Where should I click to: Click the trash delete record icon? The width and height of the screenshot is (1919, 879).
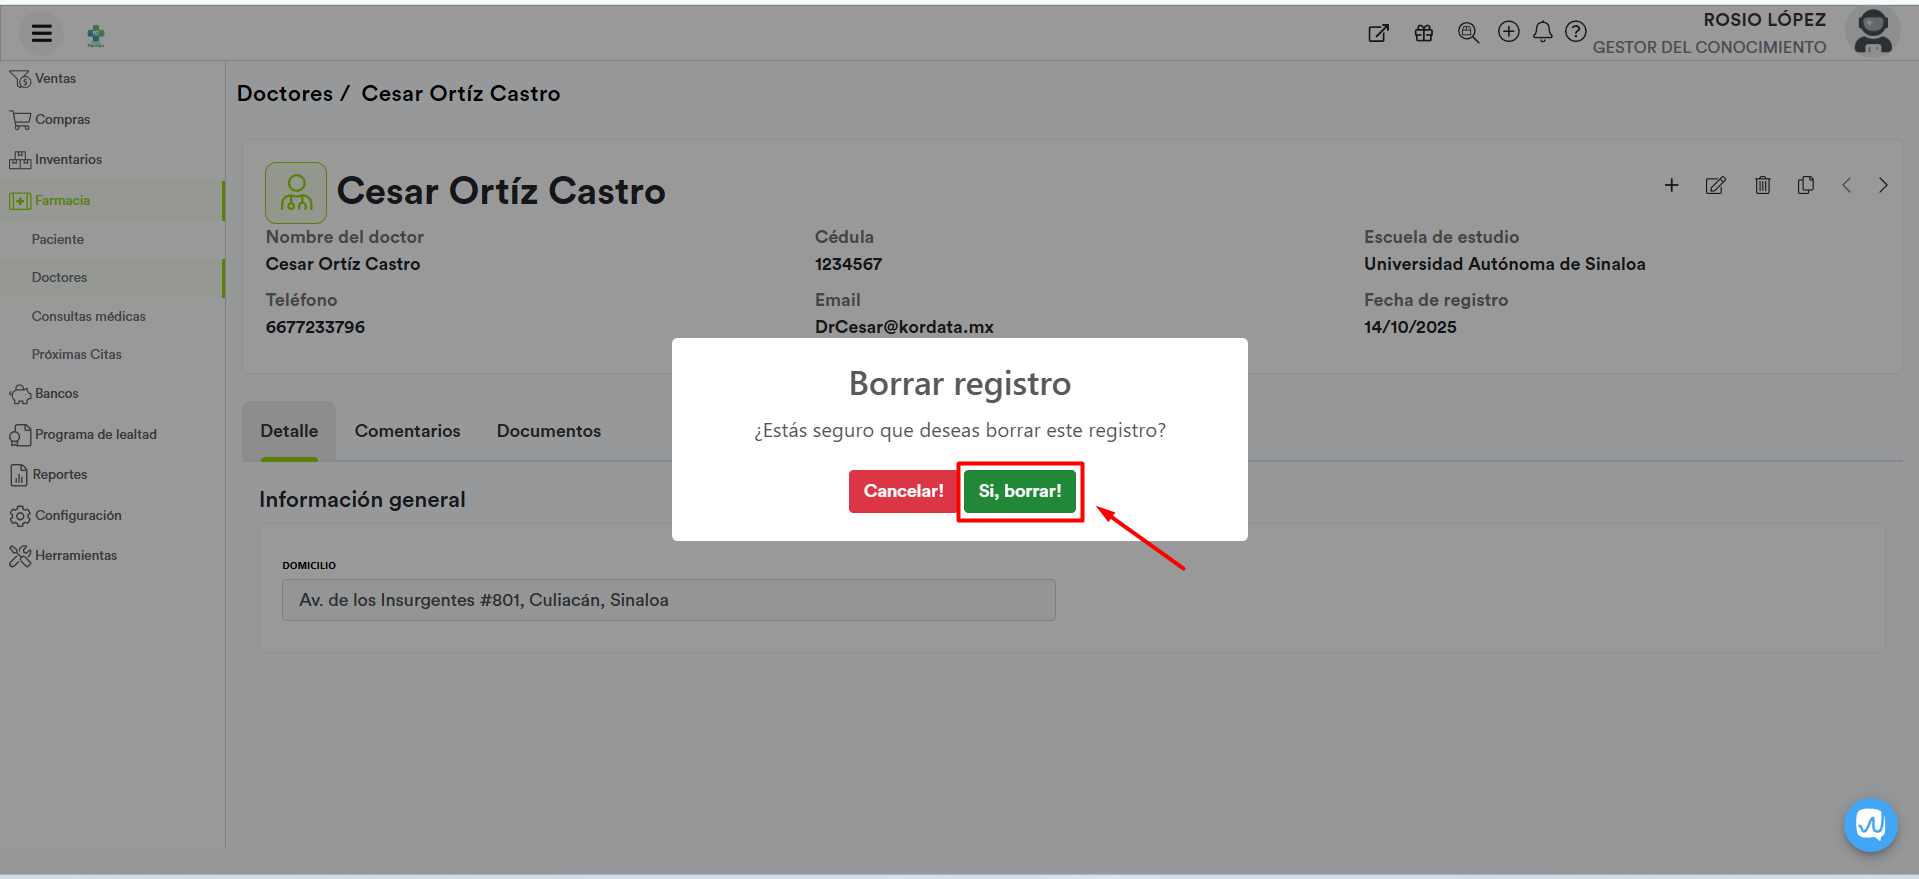(1762, 185)
